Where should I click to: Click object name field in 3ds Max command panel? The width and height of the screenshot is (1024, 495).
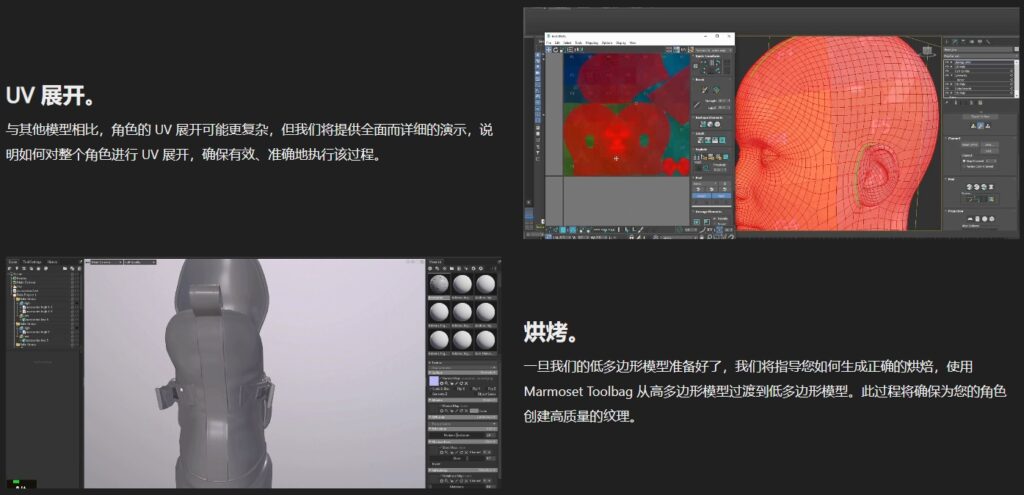click(x=978, y=49)
